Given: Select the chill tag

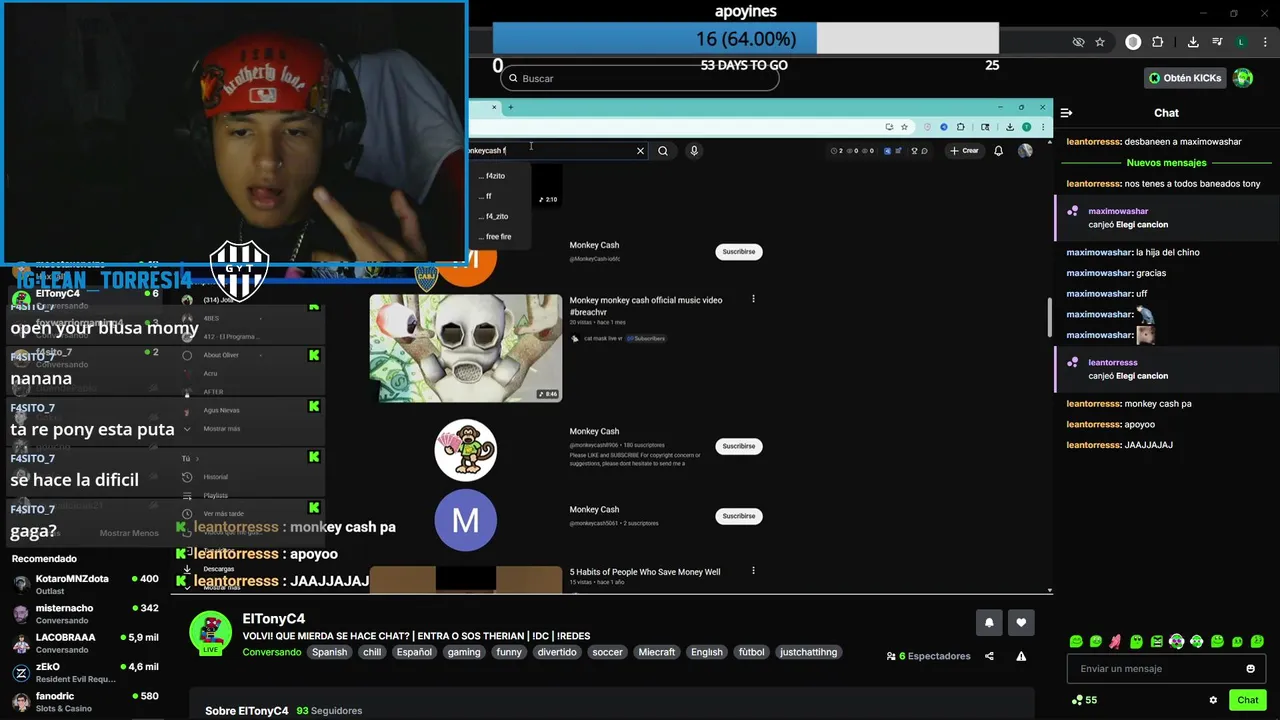Looking at the screenshot, I should coord(372,652).
